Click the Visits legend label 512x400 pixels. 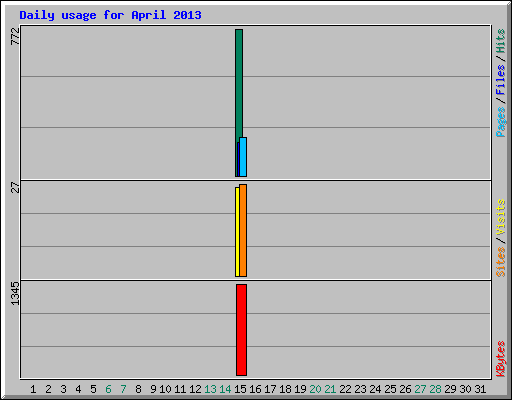pos(501,217)
